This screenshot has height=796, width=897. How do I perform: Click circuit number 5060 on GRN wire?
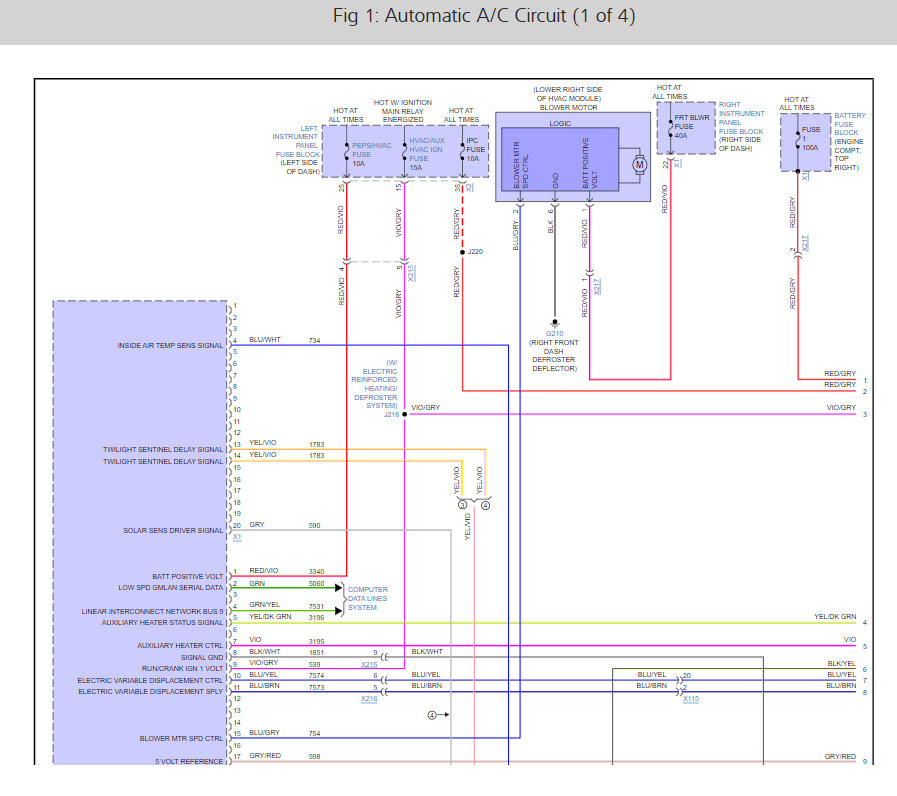click(316, 584)
